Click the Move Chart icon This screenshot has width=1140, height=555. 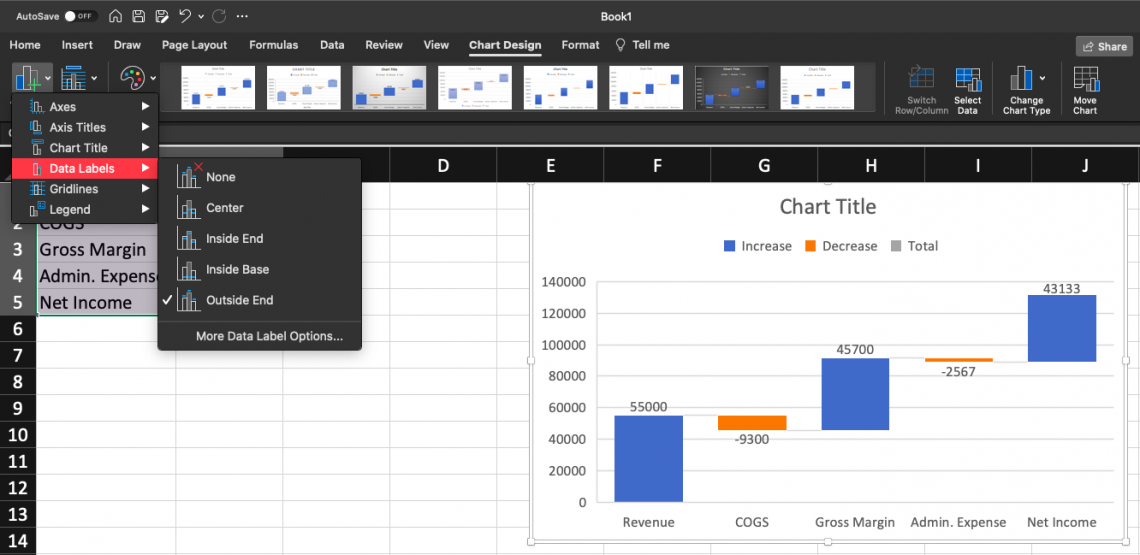point(1085,80)
